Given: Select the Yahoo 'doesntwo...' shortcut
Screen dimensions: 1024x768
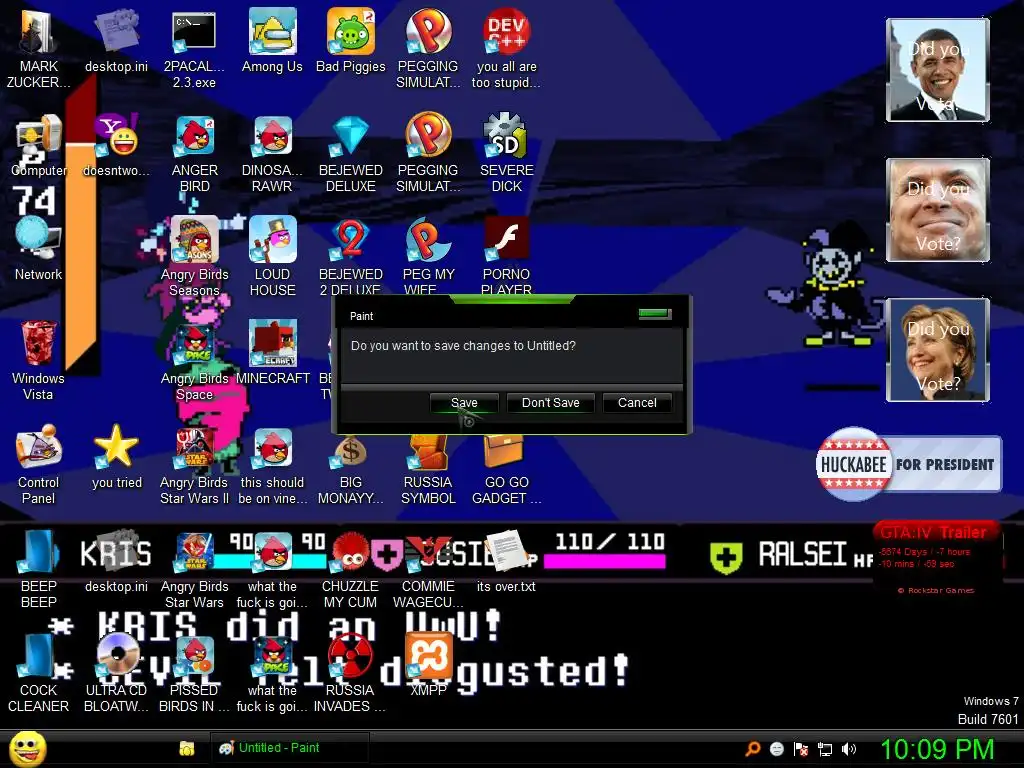Looking at the screenshot, I should tap(116, 145).
